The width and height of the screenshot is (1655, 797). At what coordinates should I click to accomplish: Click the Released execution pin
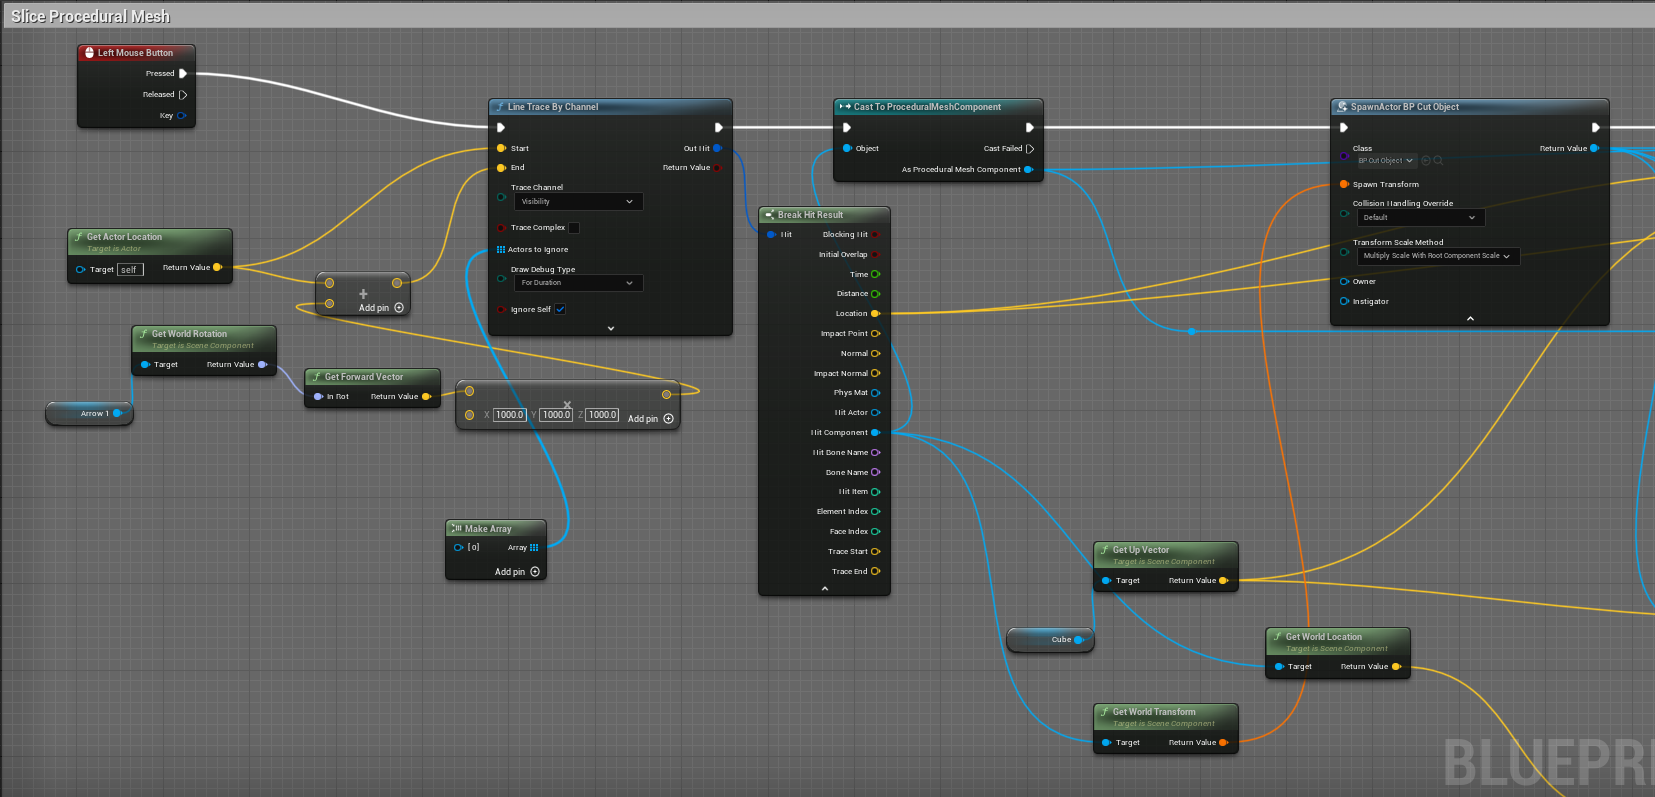click(183, 95)
